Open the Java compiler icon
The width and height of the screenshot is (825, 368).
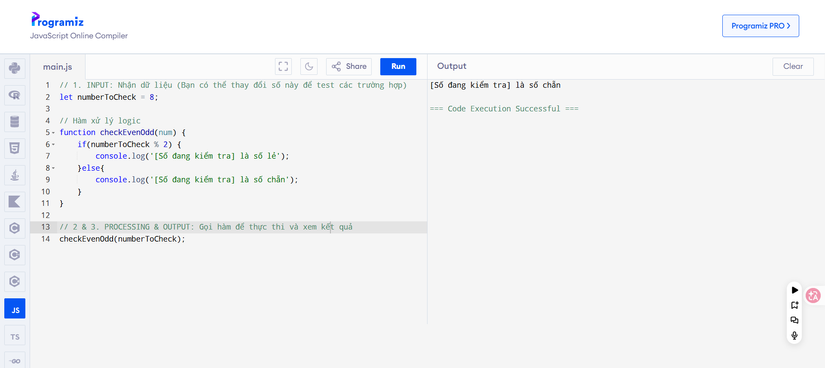pos(15,175)
